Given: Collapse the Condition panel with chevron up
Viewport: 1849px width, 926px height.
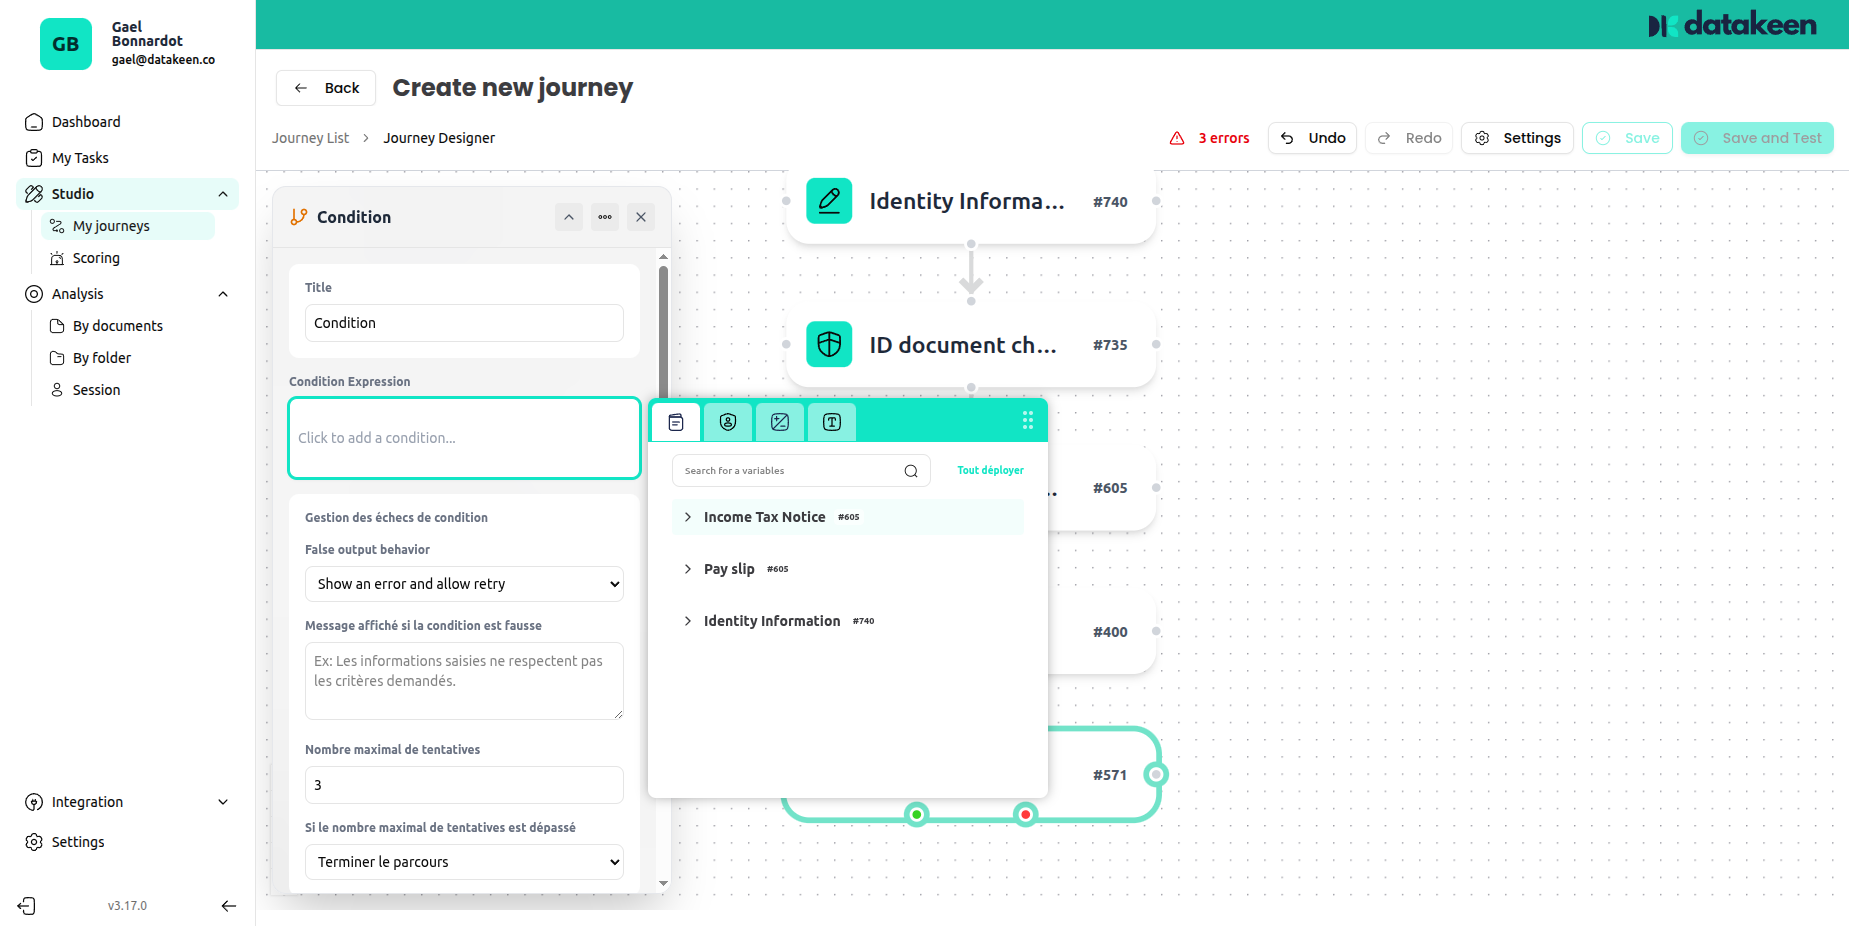Looking at the screenshot, I should [569, 217].
